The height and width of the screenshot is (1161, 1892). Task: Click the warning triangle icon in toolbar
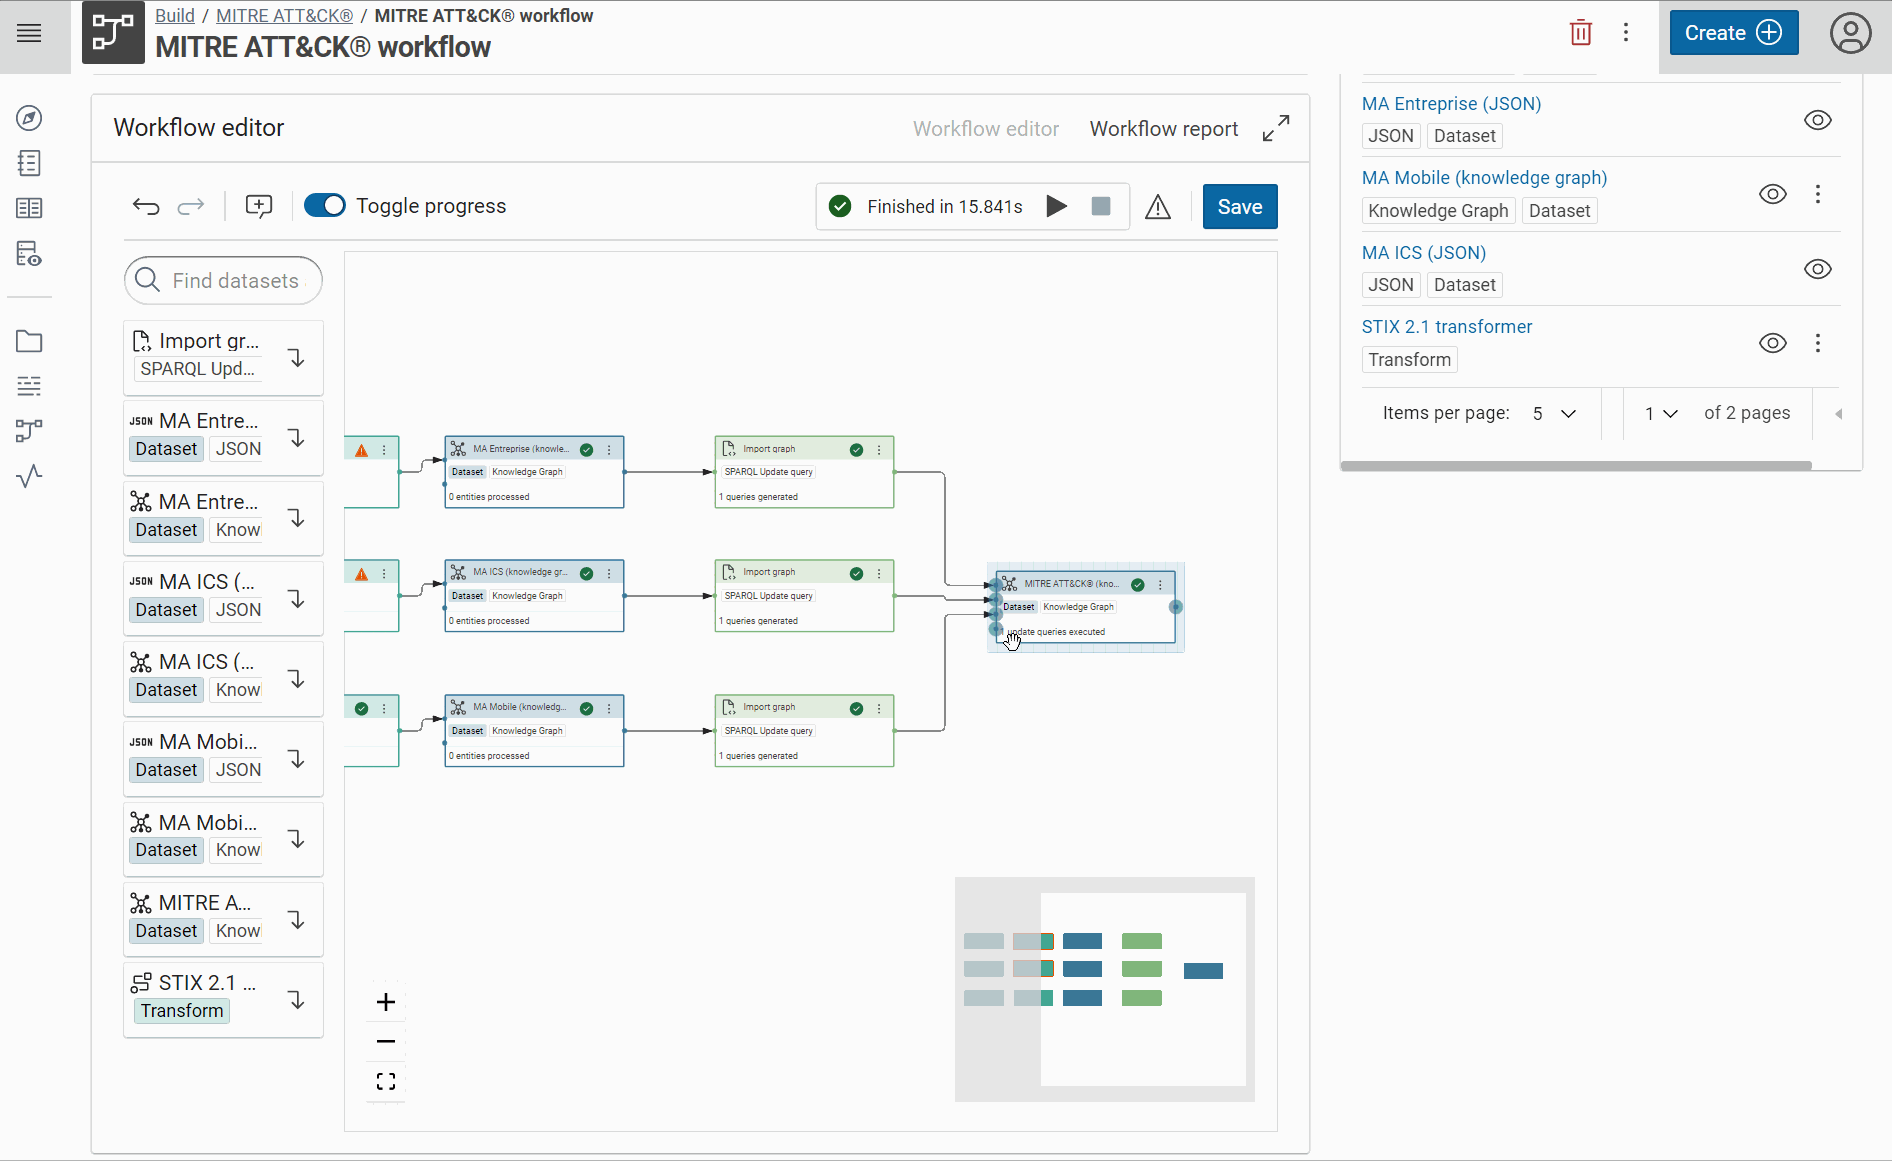click(x=1157, y=208)
